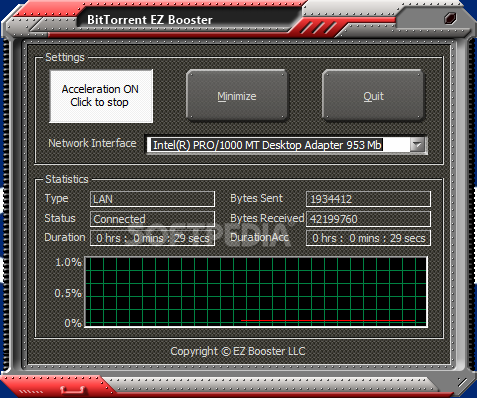Click the Status label in Statistics

(x=60, y=218)
